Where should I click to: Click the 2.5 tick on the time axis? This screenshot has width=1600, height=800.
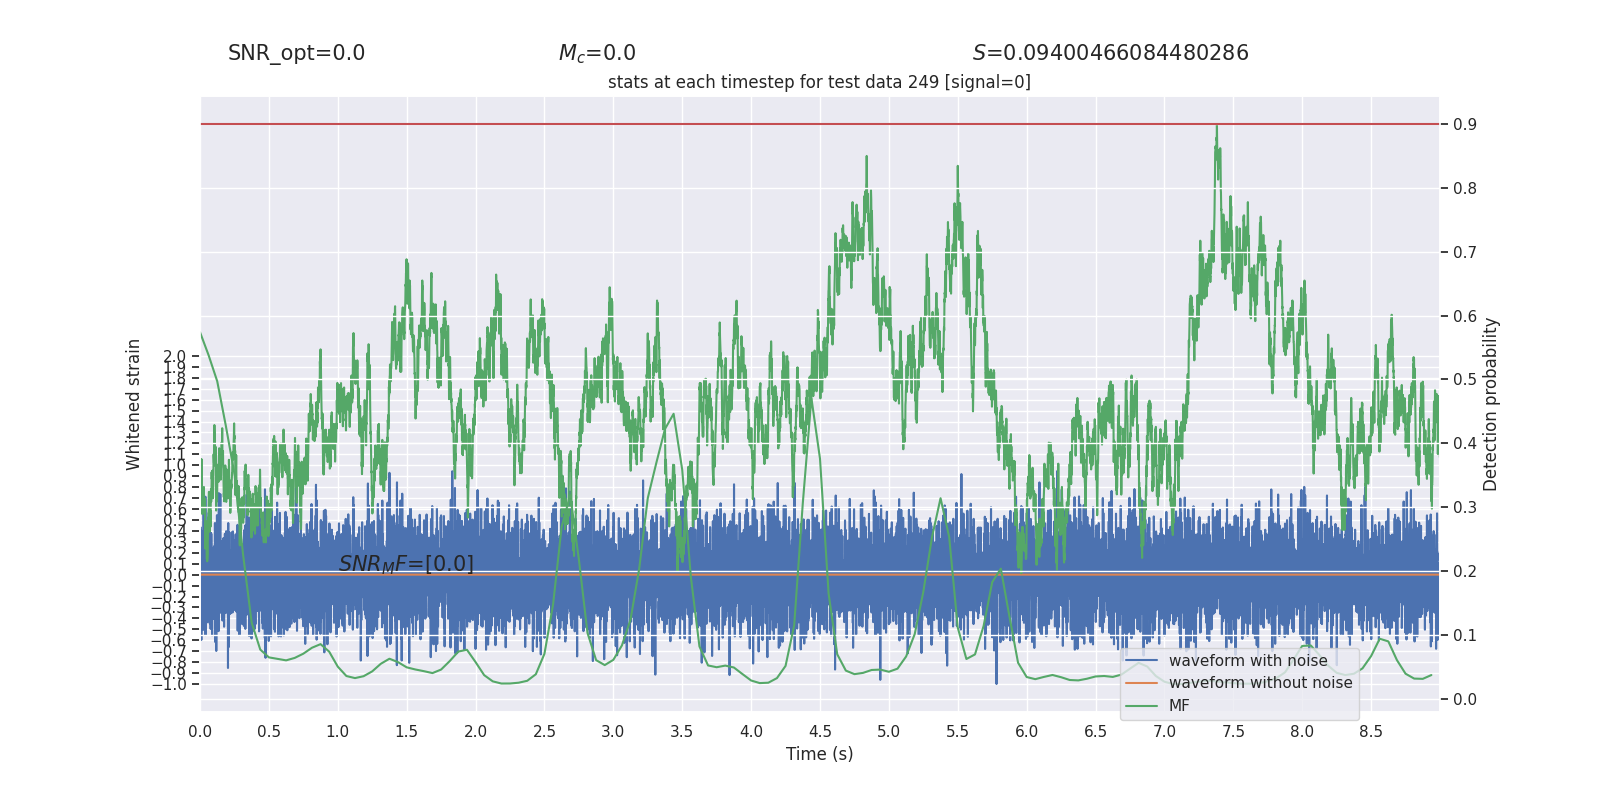click(x=544, y=732)
